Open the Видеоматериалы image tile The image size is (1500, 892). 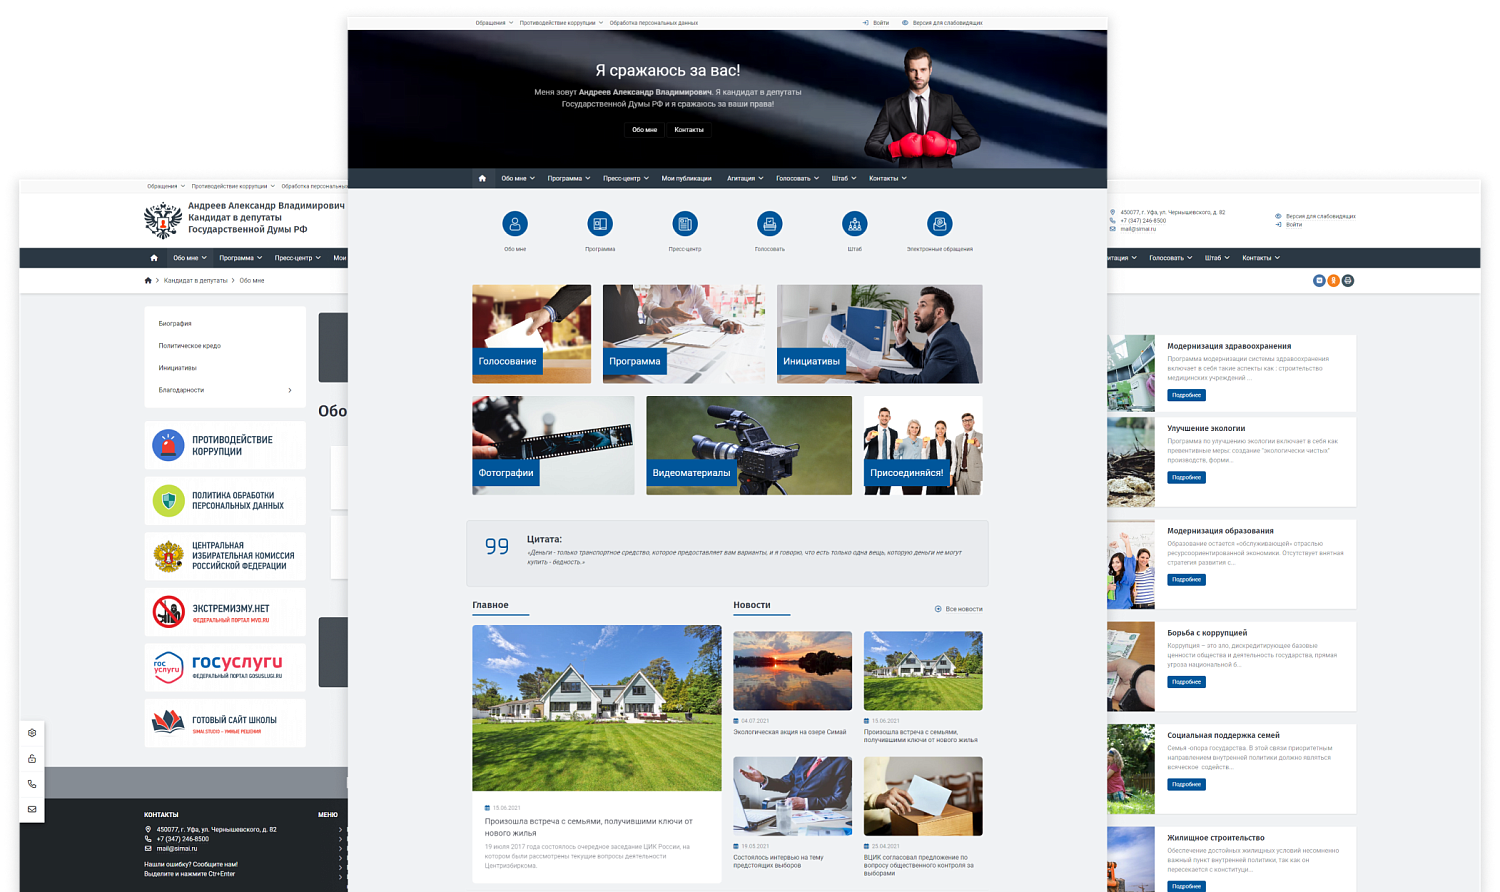coord(749,445)
